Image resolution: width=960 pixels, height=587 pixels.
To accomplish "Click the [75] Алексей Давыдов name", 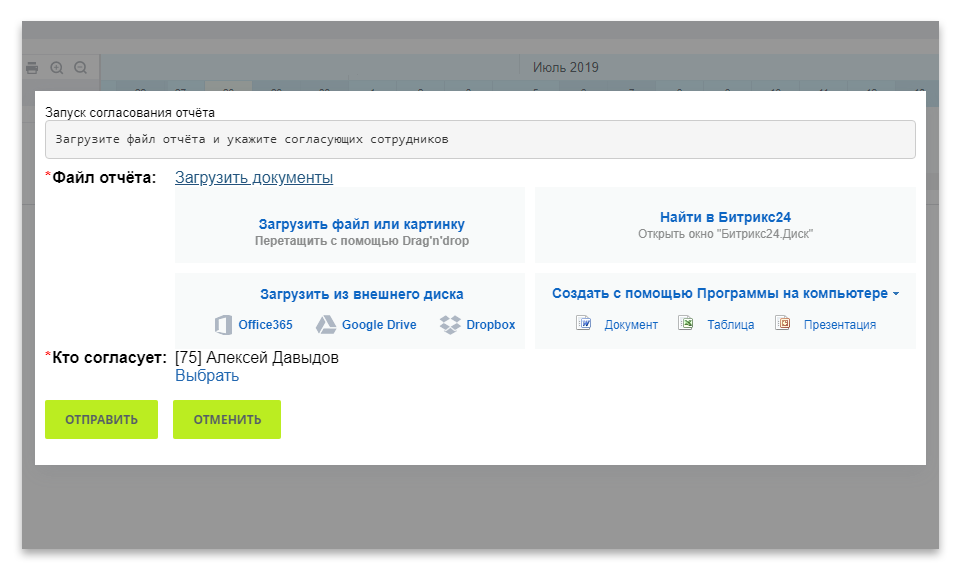I will (x=257, y=357).
